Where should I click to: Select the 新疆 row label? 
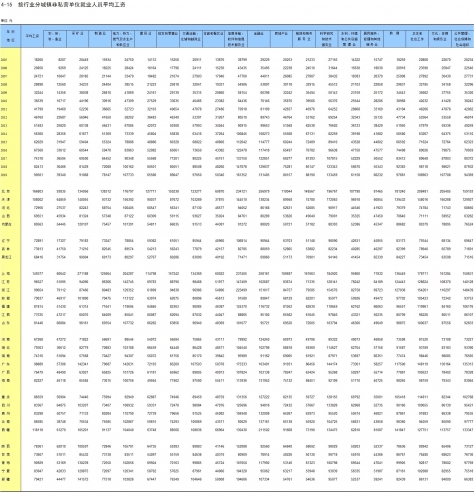click(6, 479)
